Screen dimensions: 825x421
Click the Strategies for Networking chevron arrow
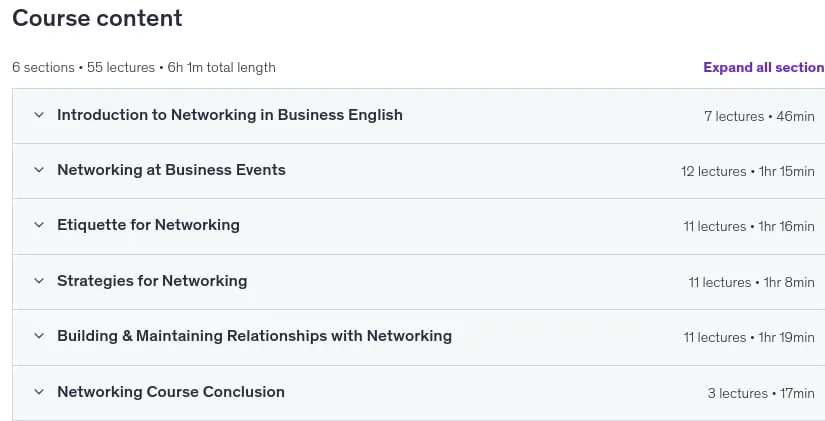[39, 280]
